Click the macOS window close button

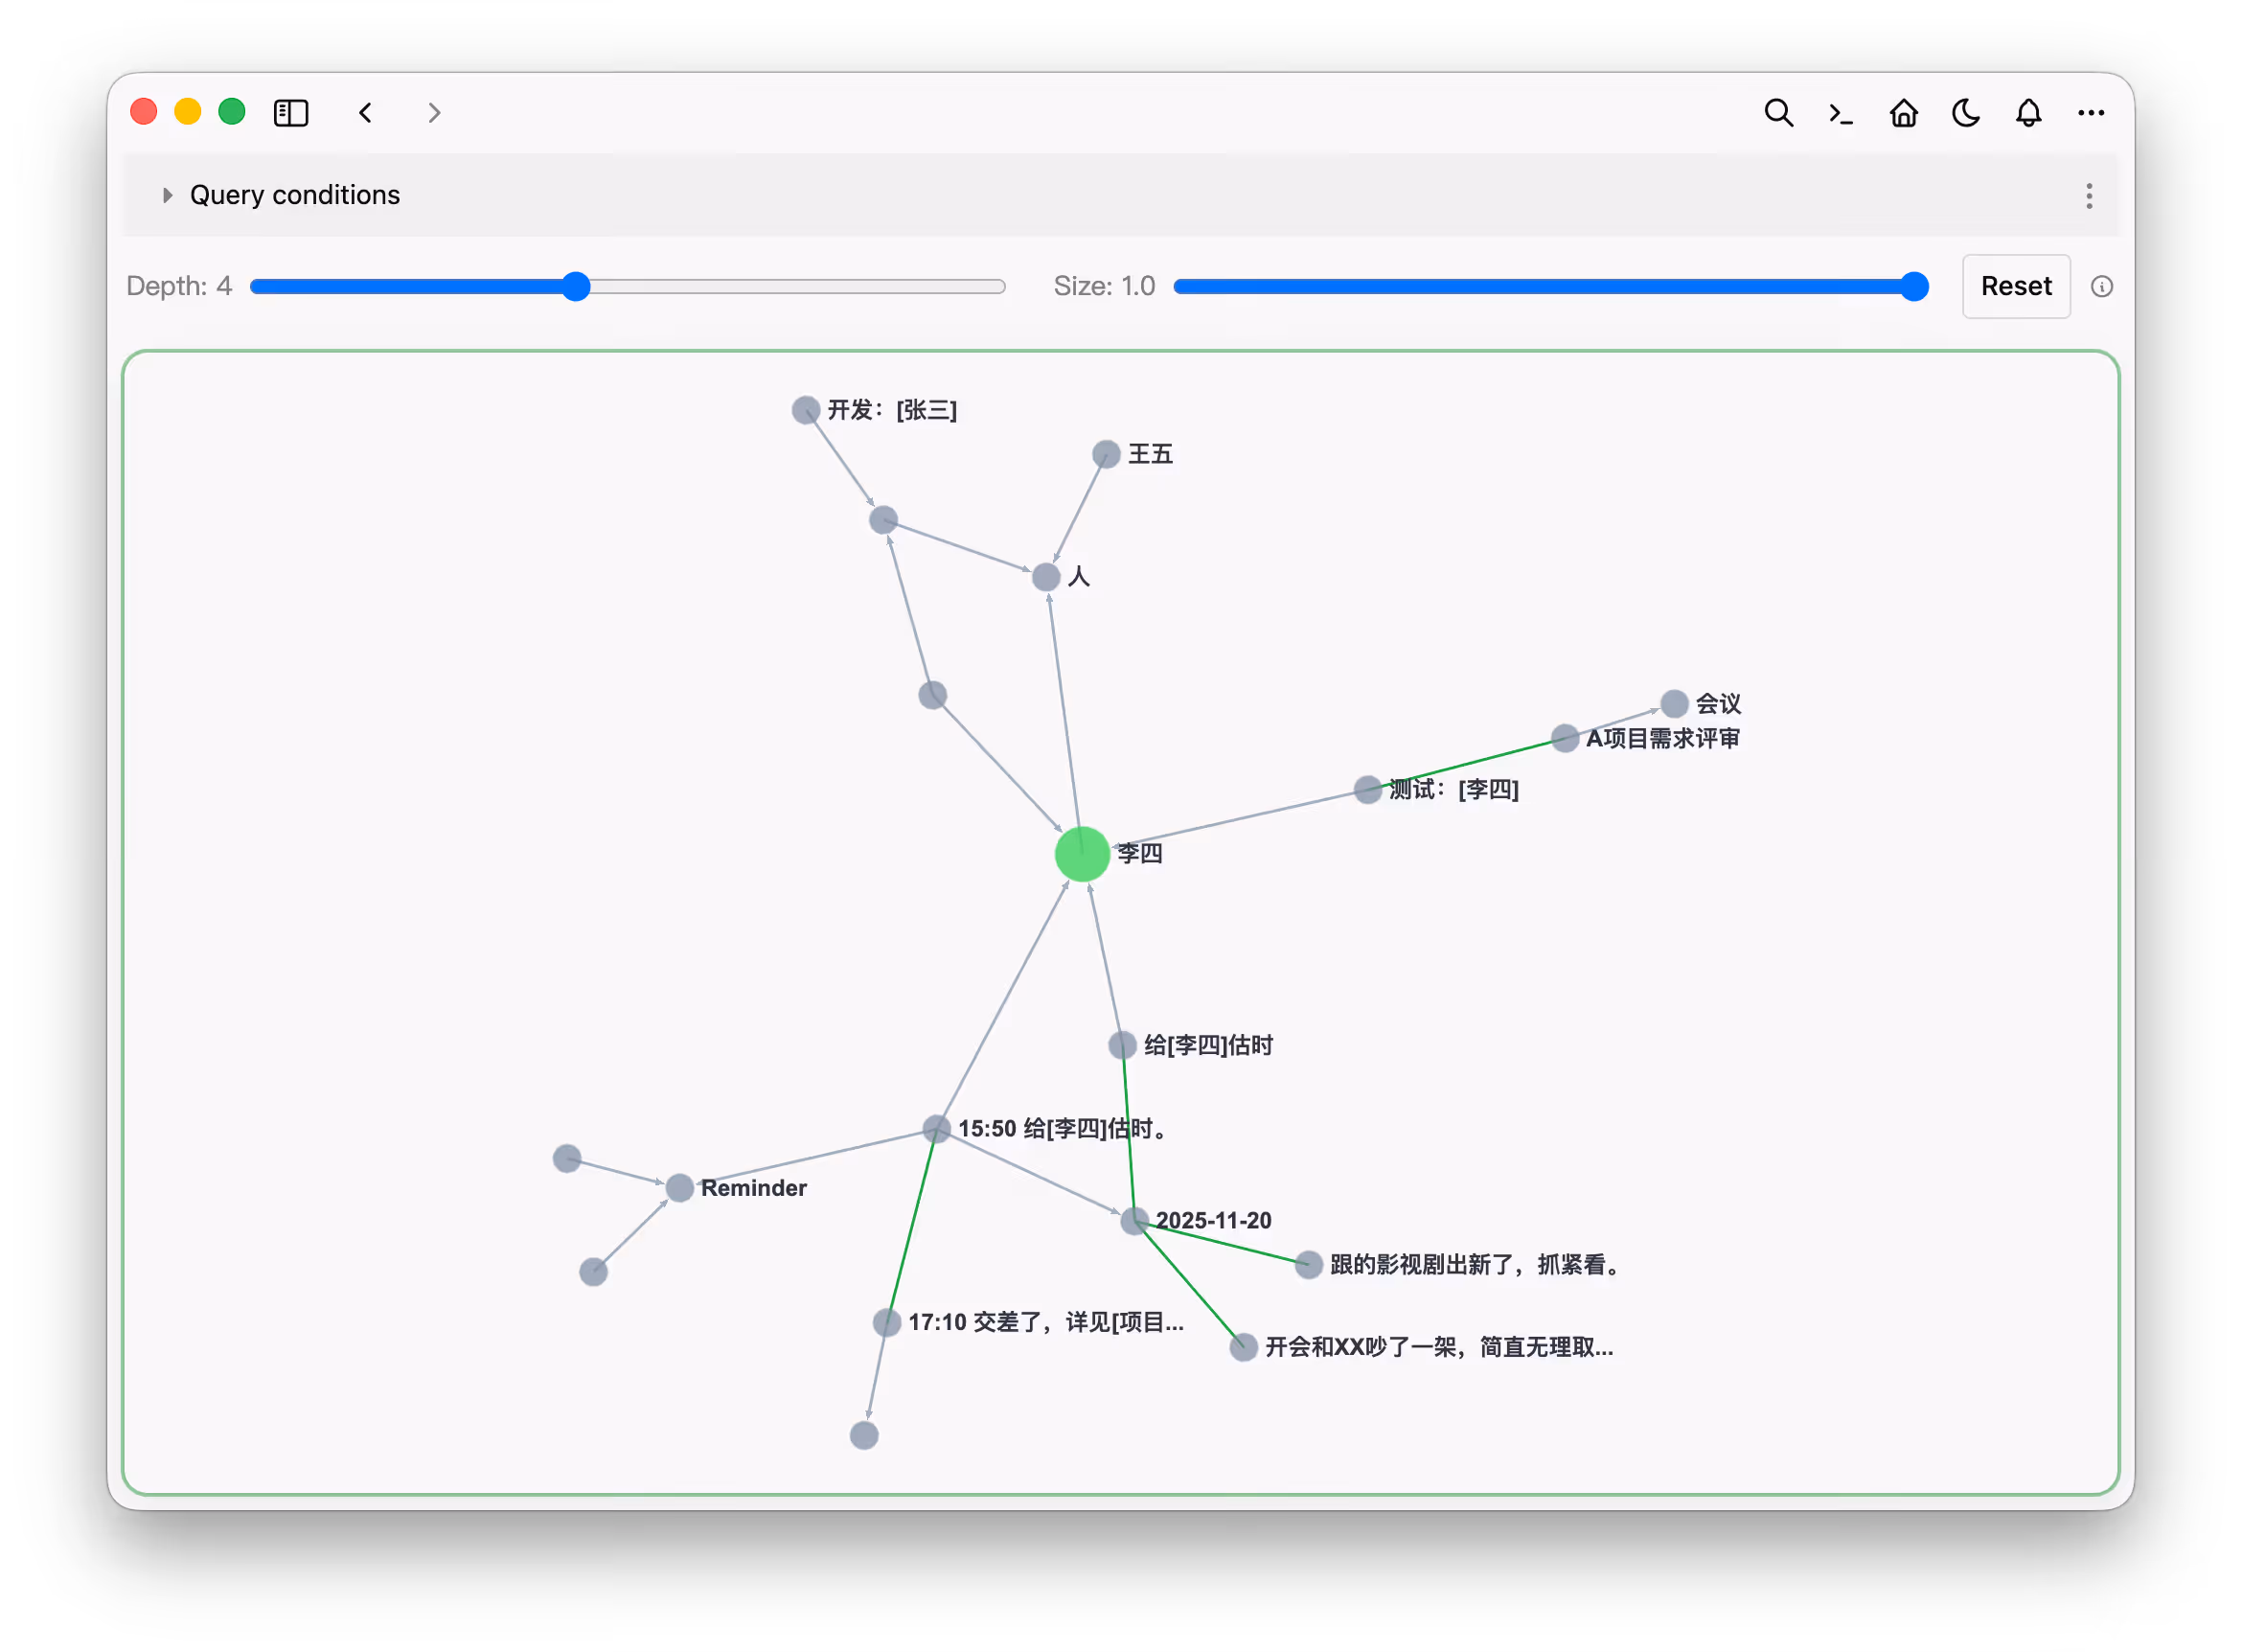144,112
